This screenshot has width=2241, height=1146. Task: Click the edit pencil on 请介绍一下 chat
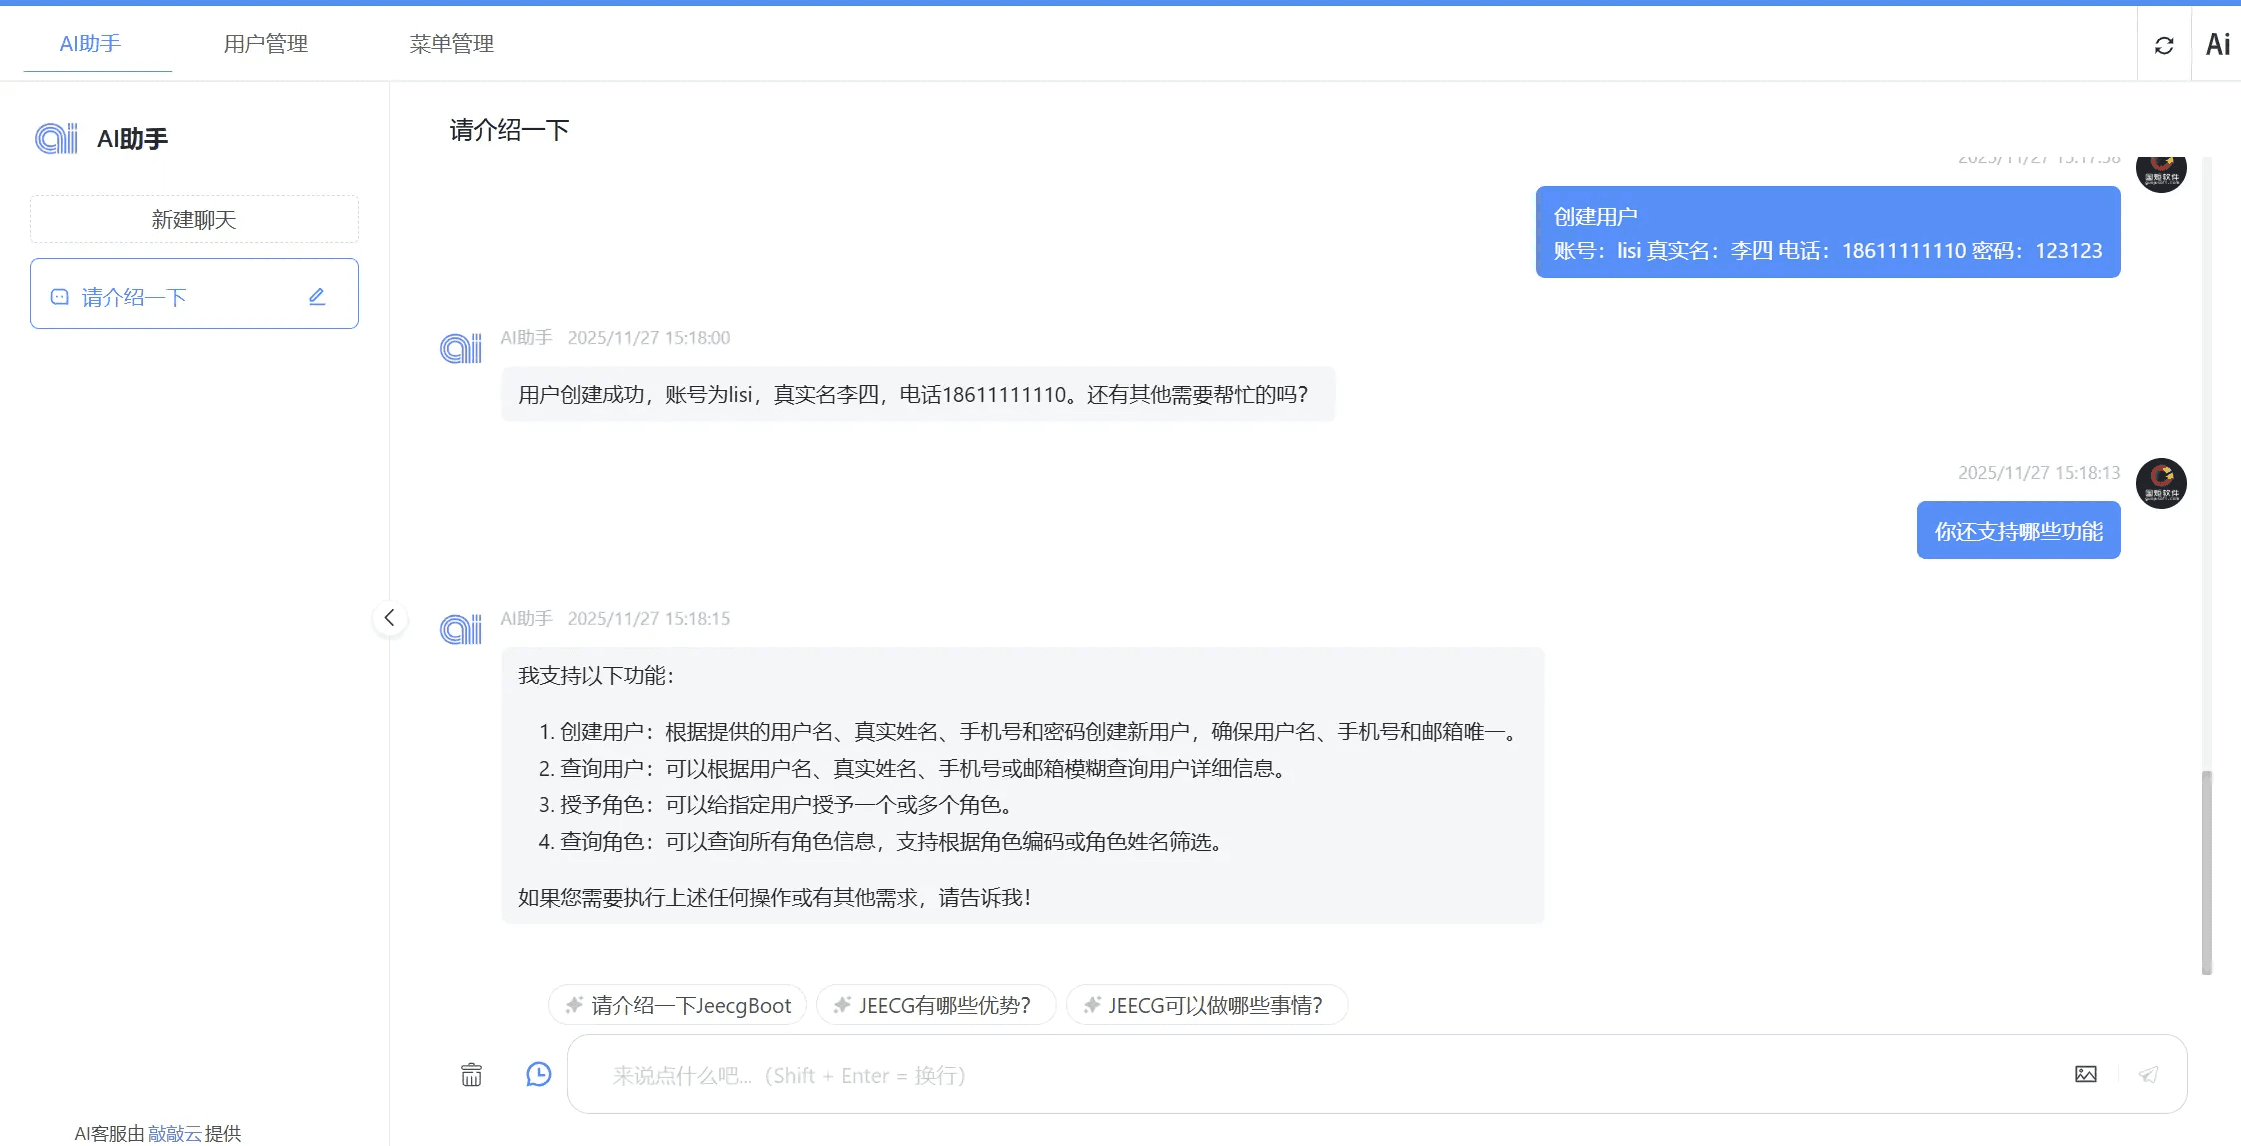pos(317,297)
